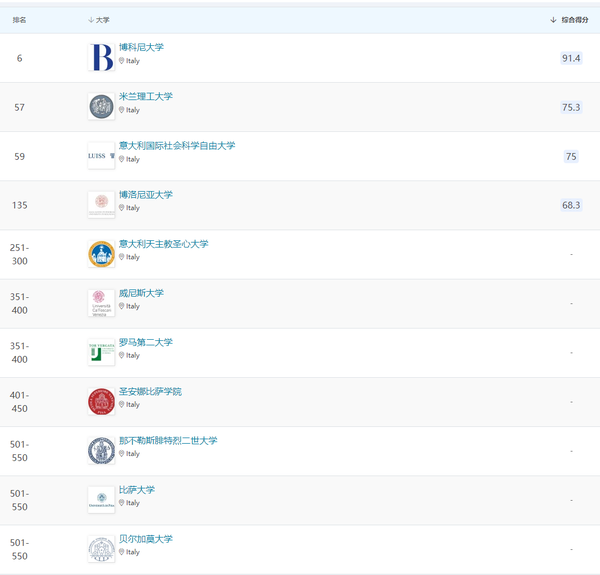The width and height of the screenshot is (600, 575).
Task: Click rank 401-450 in the ranking column
Action: (x=20, y=402)
